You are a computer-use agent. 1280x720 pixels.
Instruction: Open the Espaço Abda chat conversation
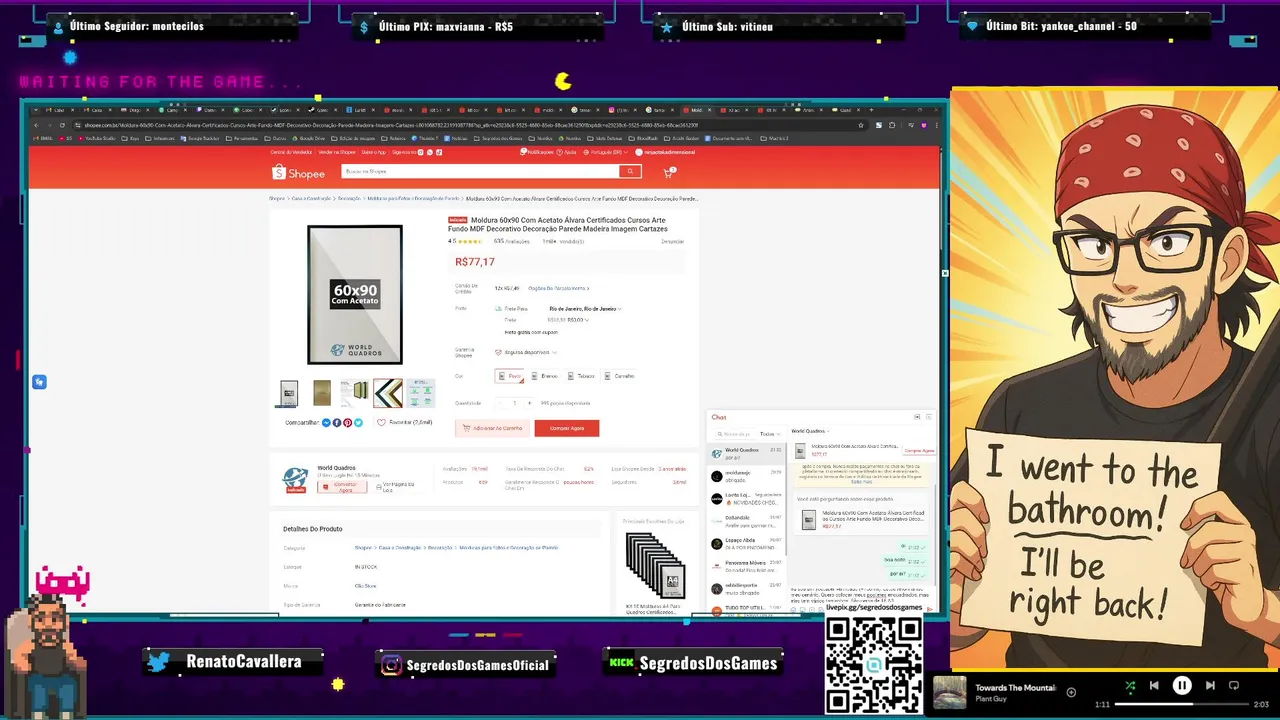[747, 543]
